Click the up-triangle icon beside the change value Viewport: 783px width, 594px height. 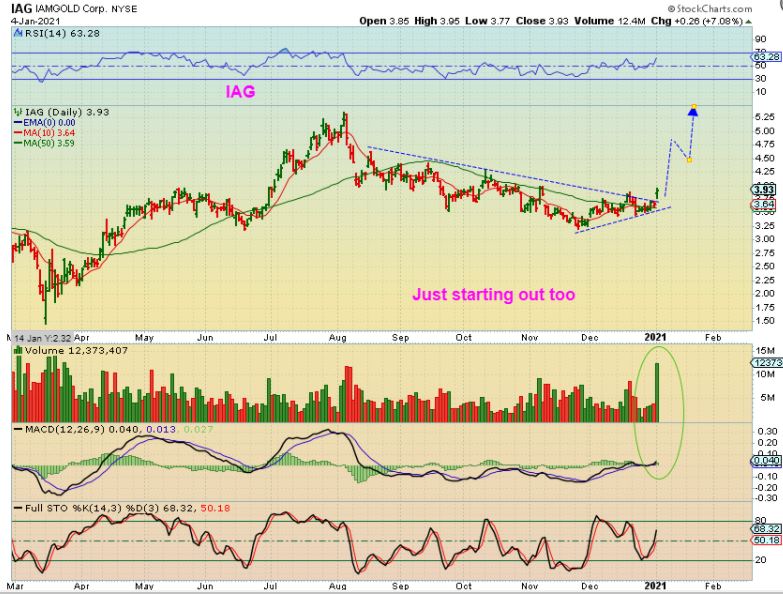748,21
